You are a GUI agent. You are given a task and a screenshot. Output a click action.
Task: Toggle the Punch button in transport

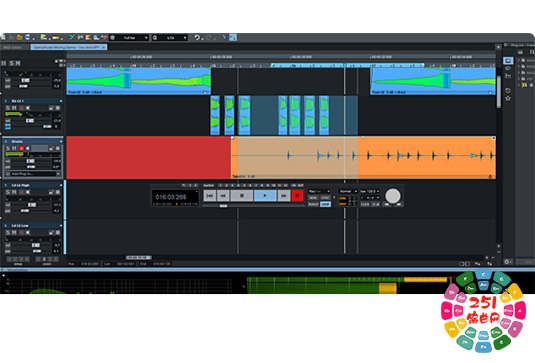(313, 204)
